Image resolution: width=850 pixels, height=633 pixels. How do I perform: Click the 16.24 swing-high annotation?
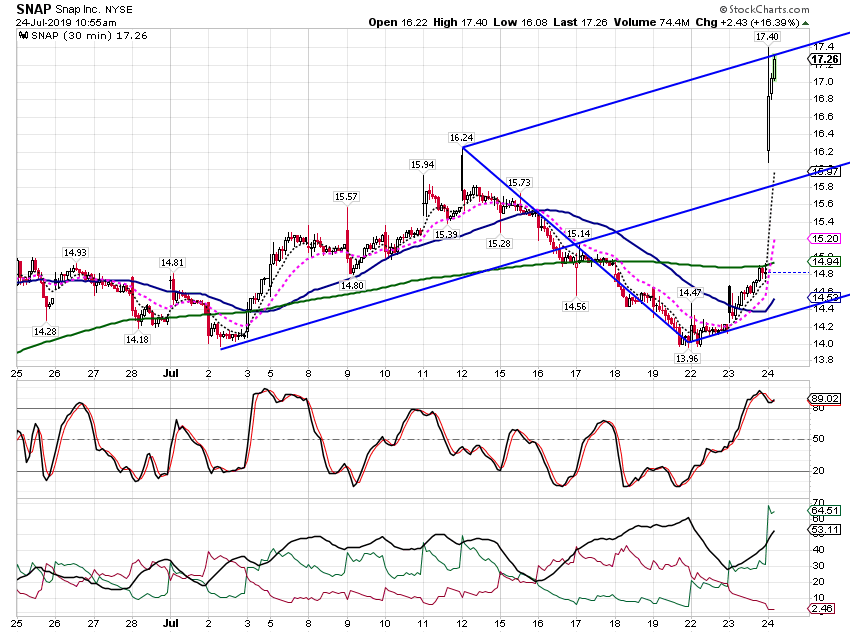[461, 138]
